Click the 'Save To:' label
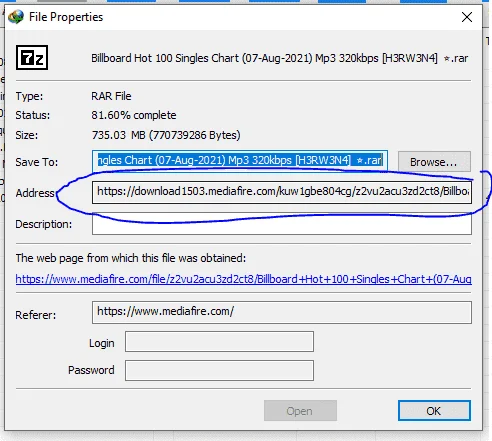492x441 pixels. (x=37, y=162)
